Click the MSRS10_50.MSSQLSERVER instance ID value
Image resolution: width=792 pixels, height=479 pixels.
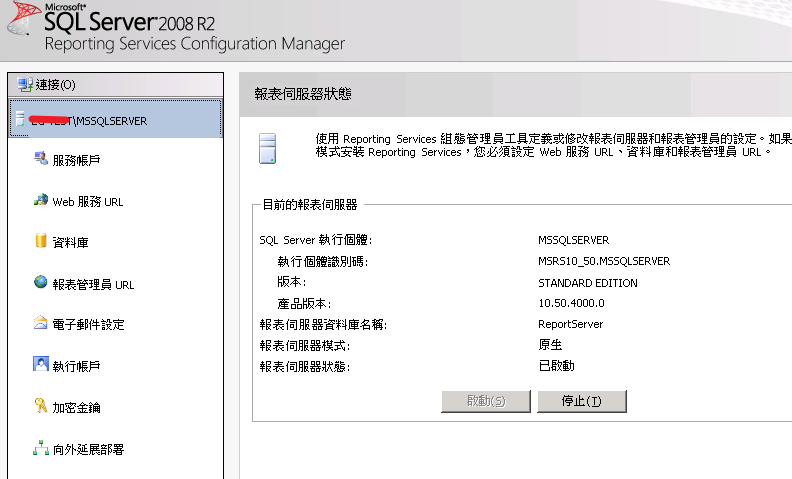(x=604, y=261)
